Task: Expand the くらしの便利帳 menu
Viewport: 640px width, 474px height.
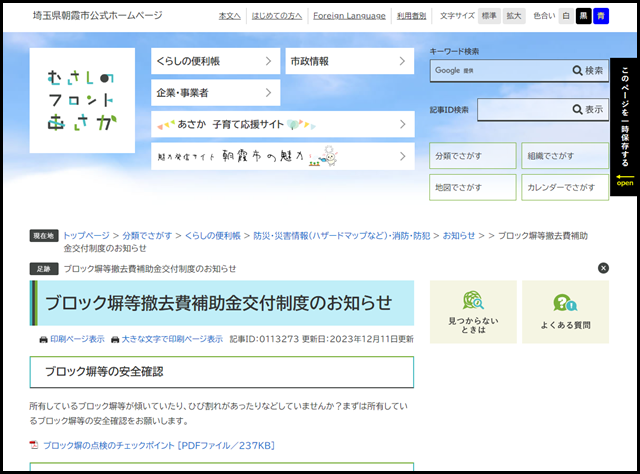Action: point(215,61)
